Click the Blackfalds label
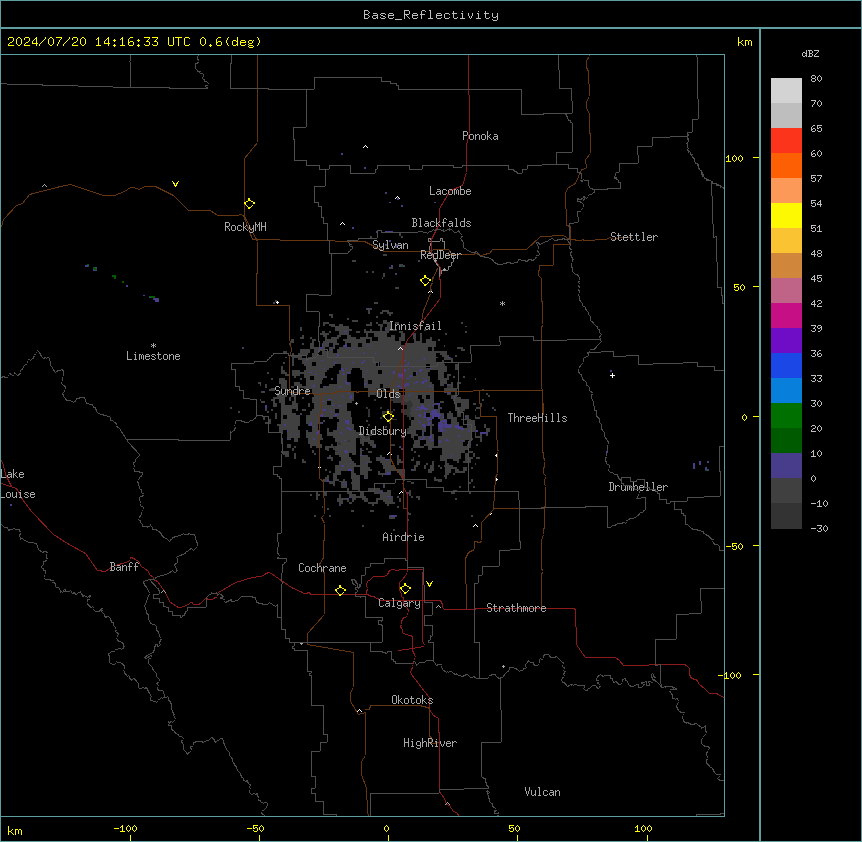Image resolution: width=862 pixels, height=842 pixels. coord(441,223)
